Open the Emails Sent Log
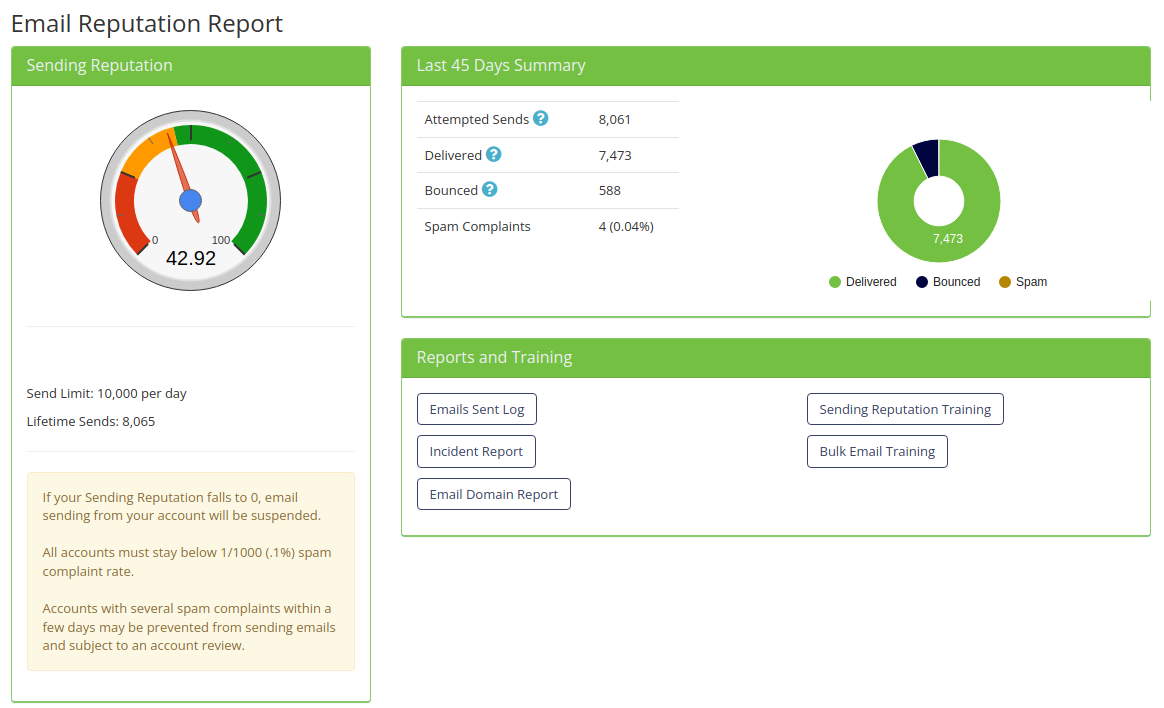Image resolution: width=1164 pixels, height=708 pixels. click(477, 409)
